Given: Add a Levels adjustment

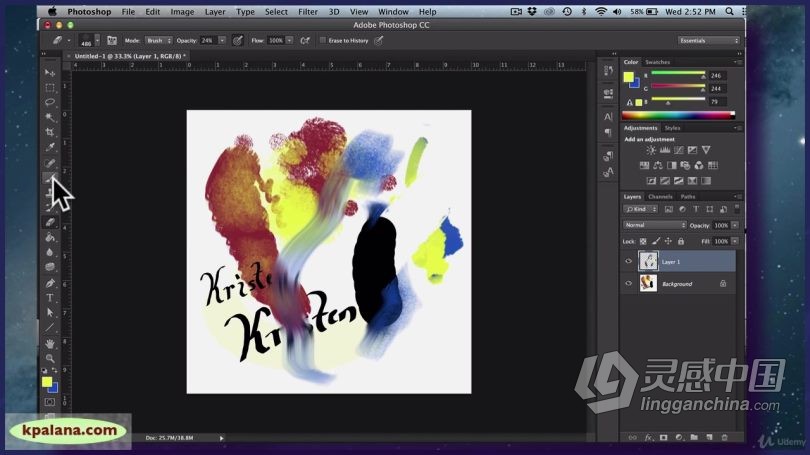Looking at the screenshot, I should click(665, 150).
